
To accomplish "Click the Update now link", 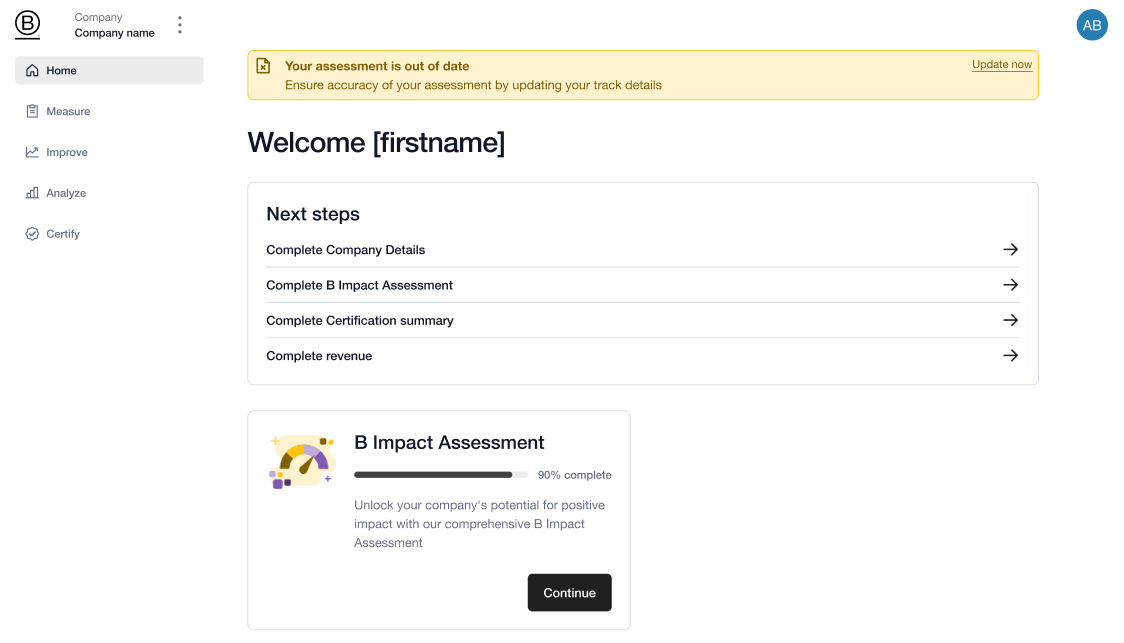I will [x=1001, y=65].
